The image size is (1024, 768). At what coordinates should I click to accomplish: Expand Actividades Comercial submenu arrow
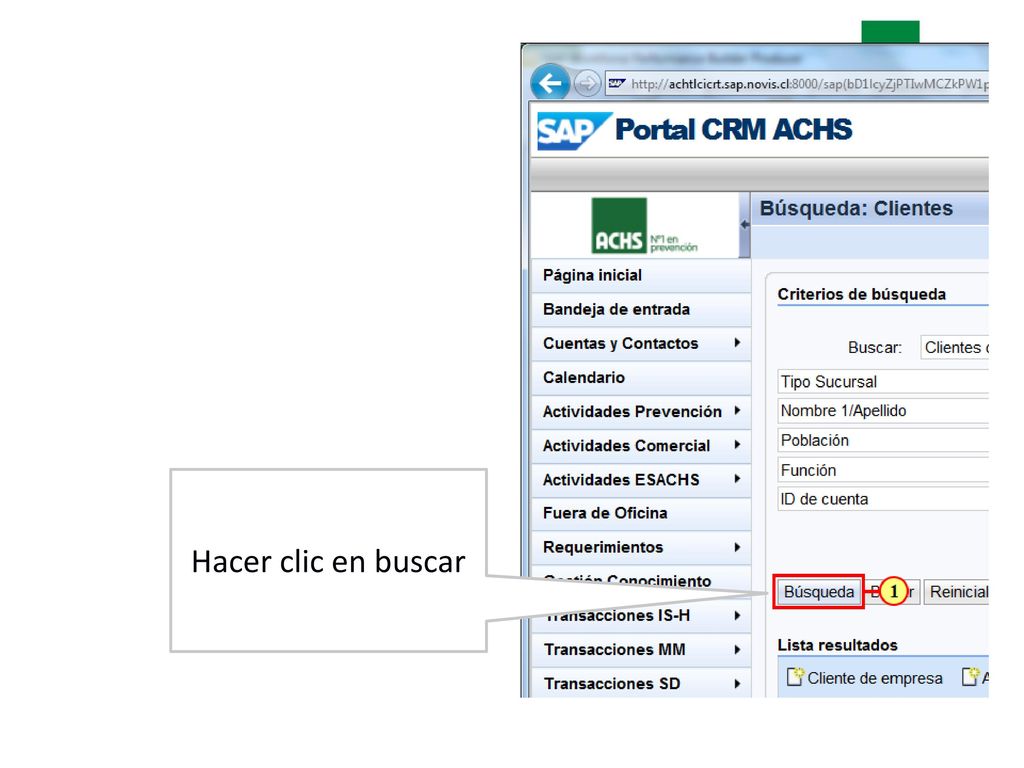tap(737, 445)
